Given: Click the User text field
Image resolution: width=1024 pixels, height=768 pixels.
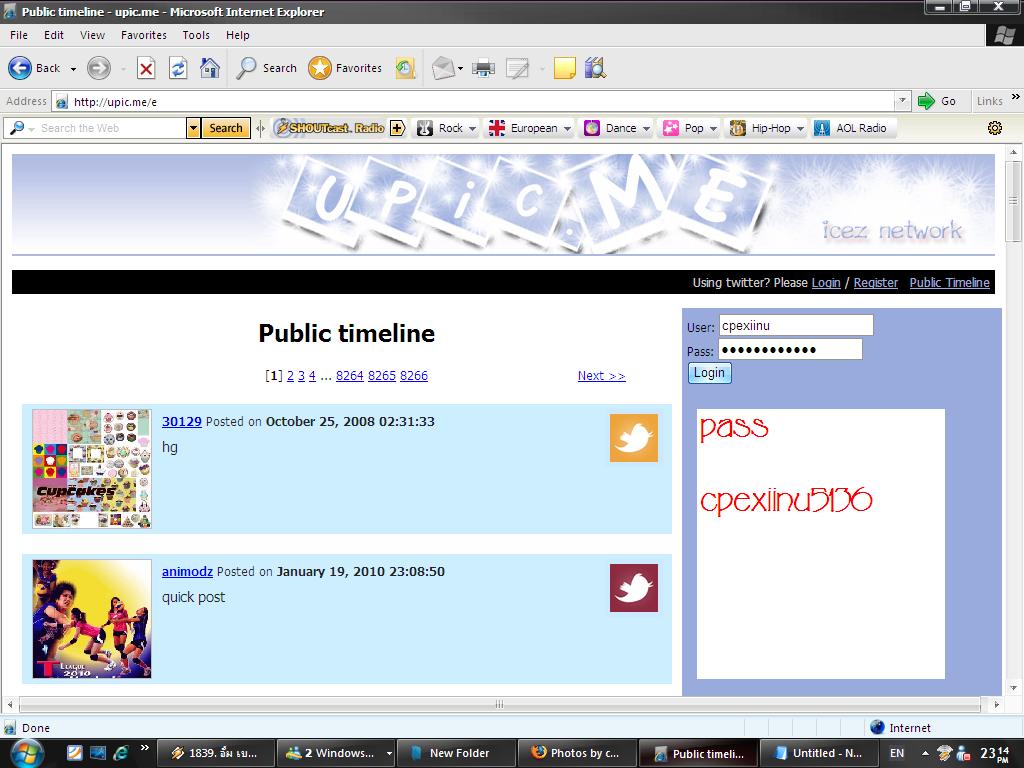Looking at the screenshot, I should click(x=796, y=325).
